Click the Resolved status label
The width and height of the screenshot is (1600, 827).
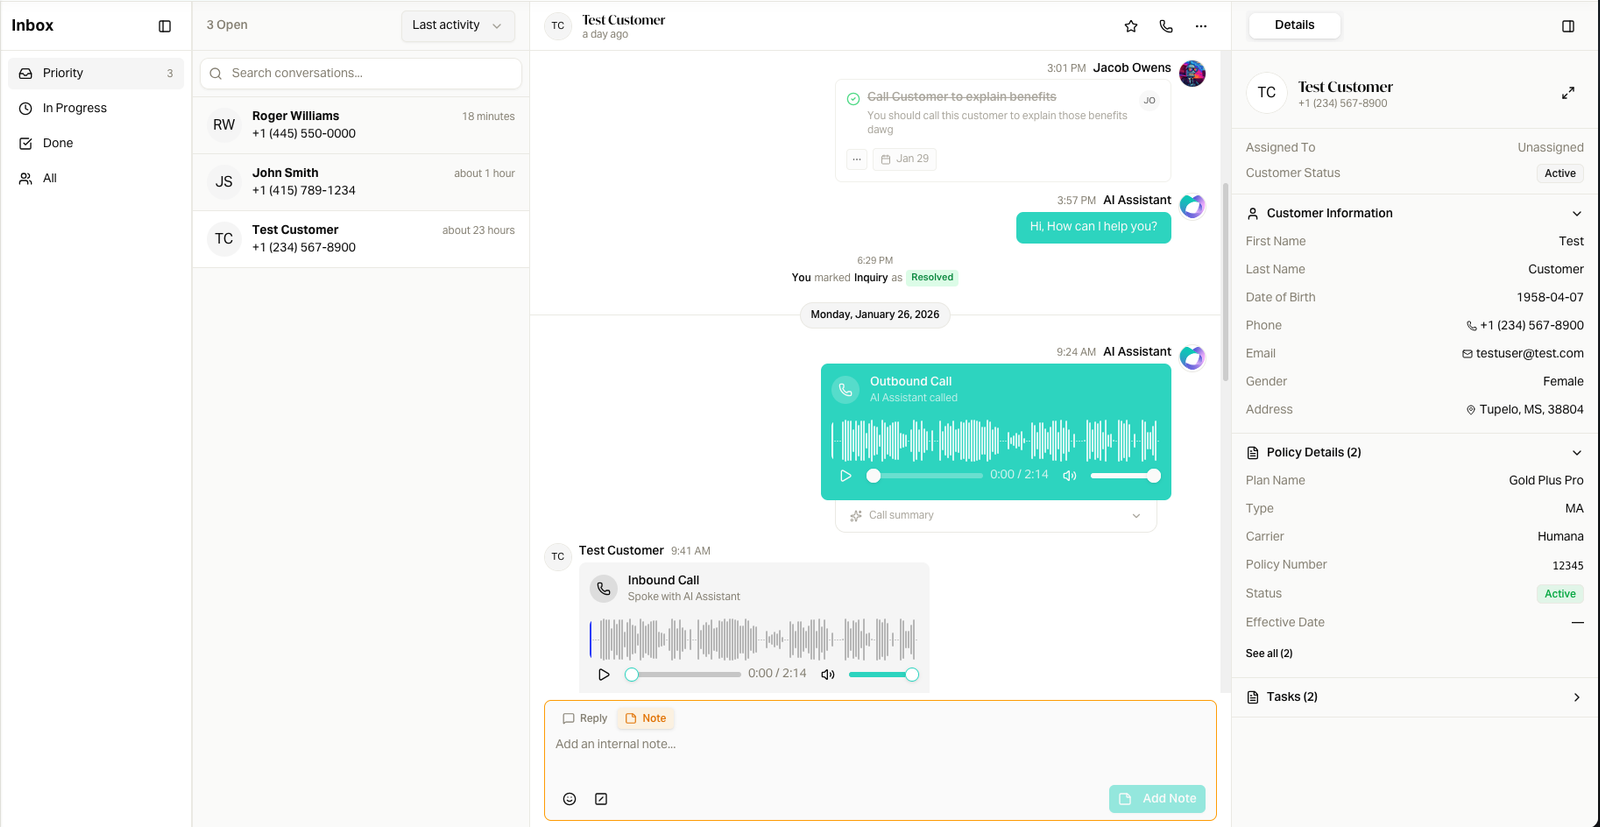coord(932,278)
